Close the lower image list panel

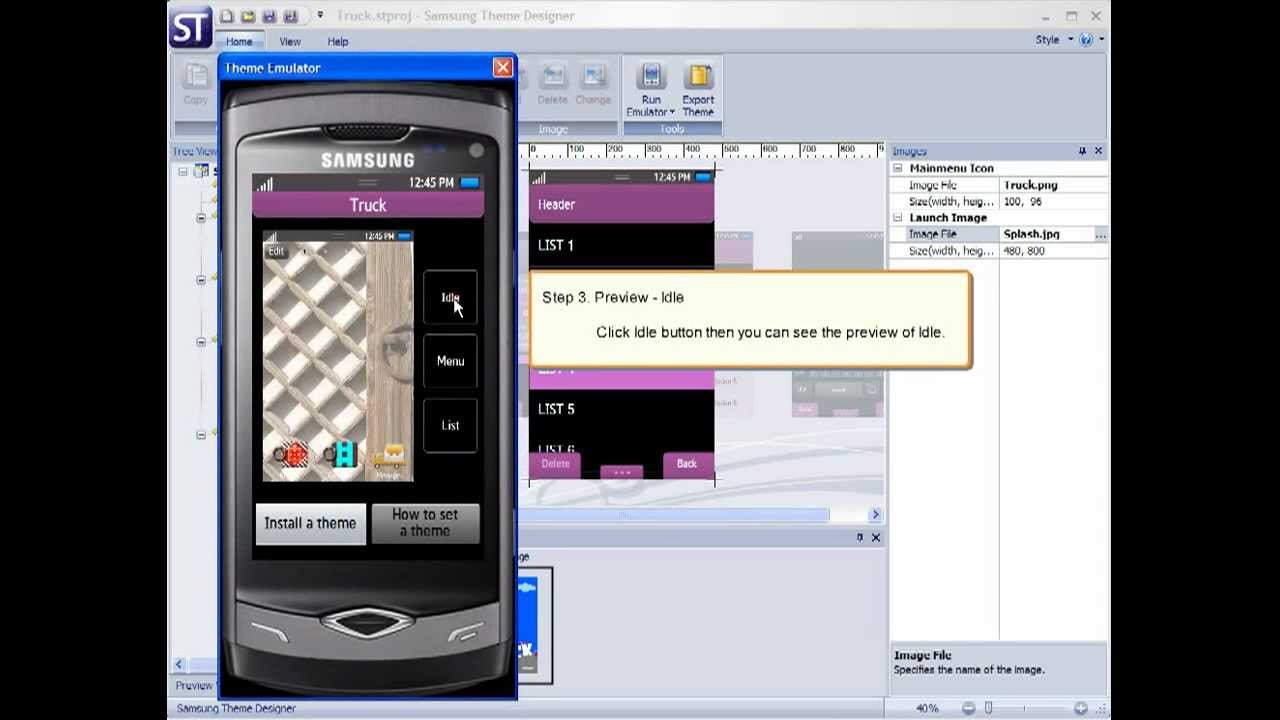coord(875,538)
